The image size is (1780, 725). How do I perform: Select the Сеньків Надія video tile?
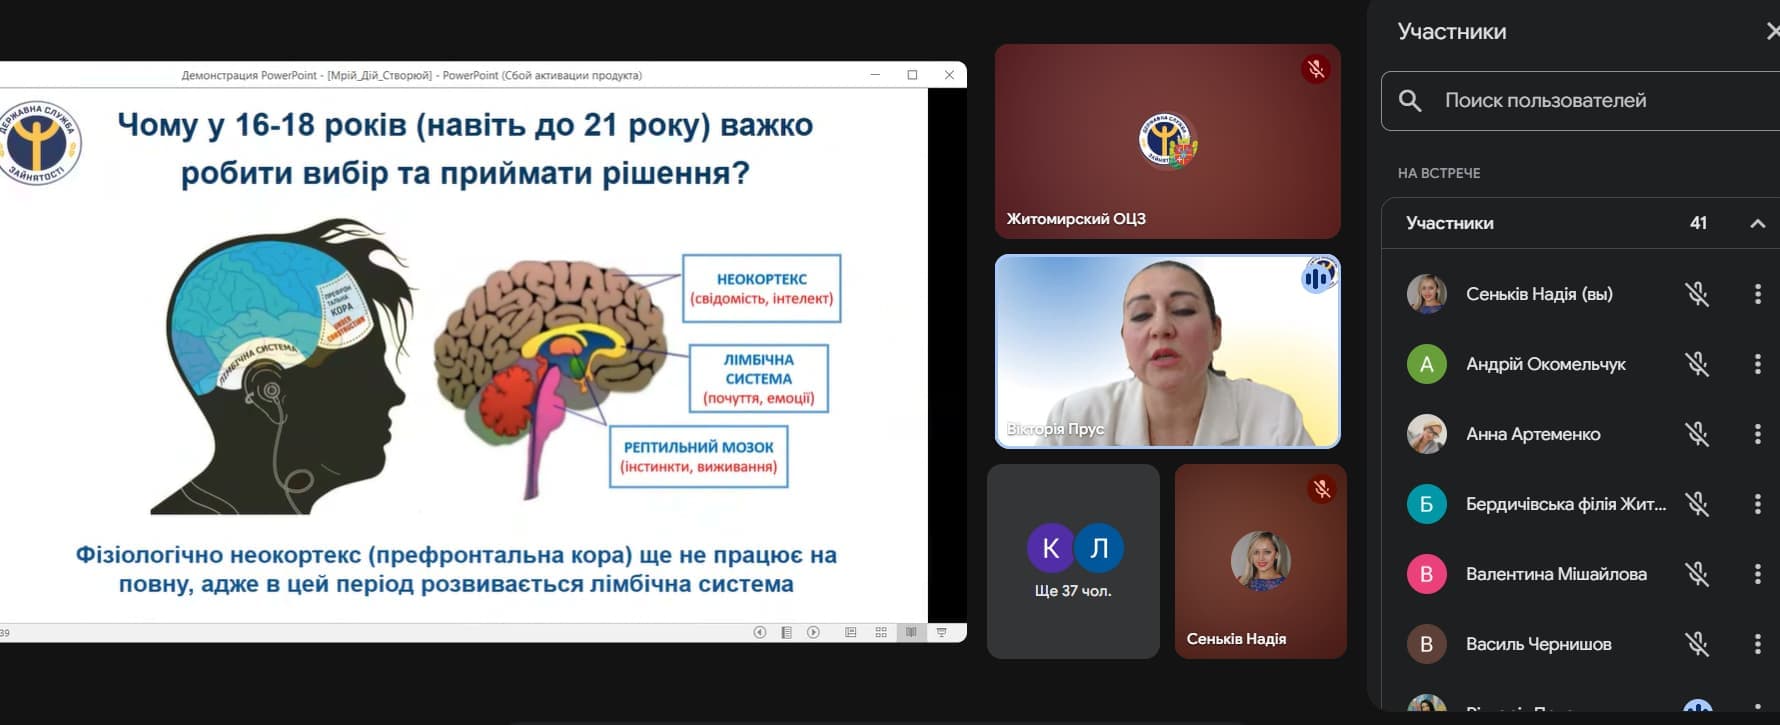tap(1261, 561)
